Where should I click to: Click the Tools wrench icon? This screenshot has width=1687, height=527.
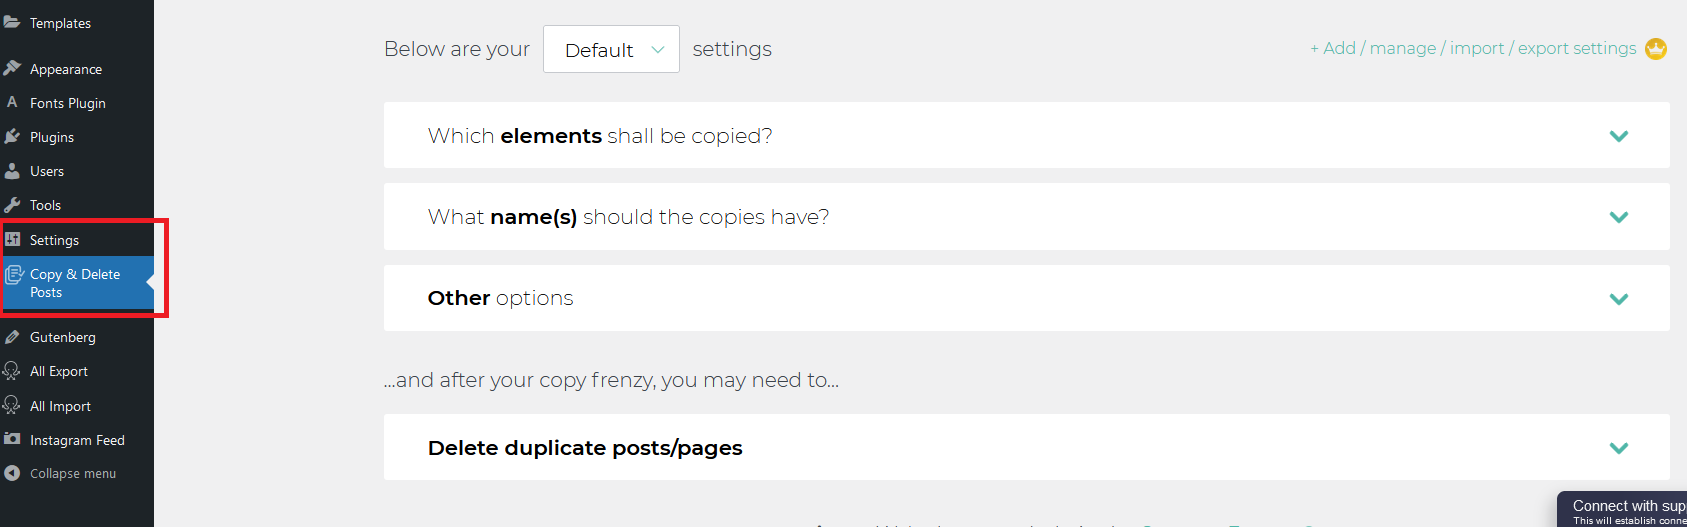(12, 204)
